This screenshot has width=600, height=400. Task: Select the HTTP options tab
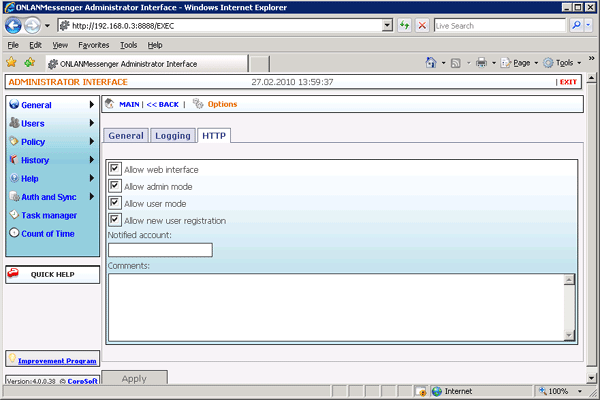(x=214, y=136)
